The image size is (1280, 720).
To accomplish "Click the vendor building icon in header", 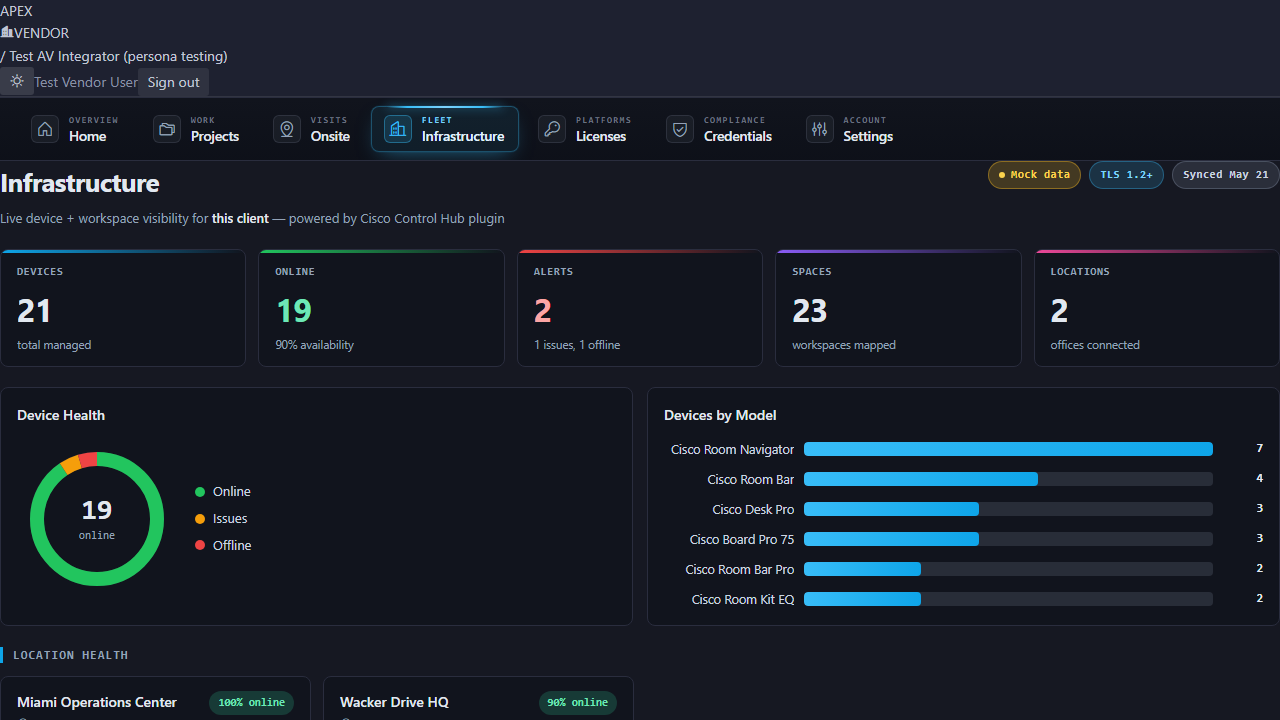I will [7, 33].
